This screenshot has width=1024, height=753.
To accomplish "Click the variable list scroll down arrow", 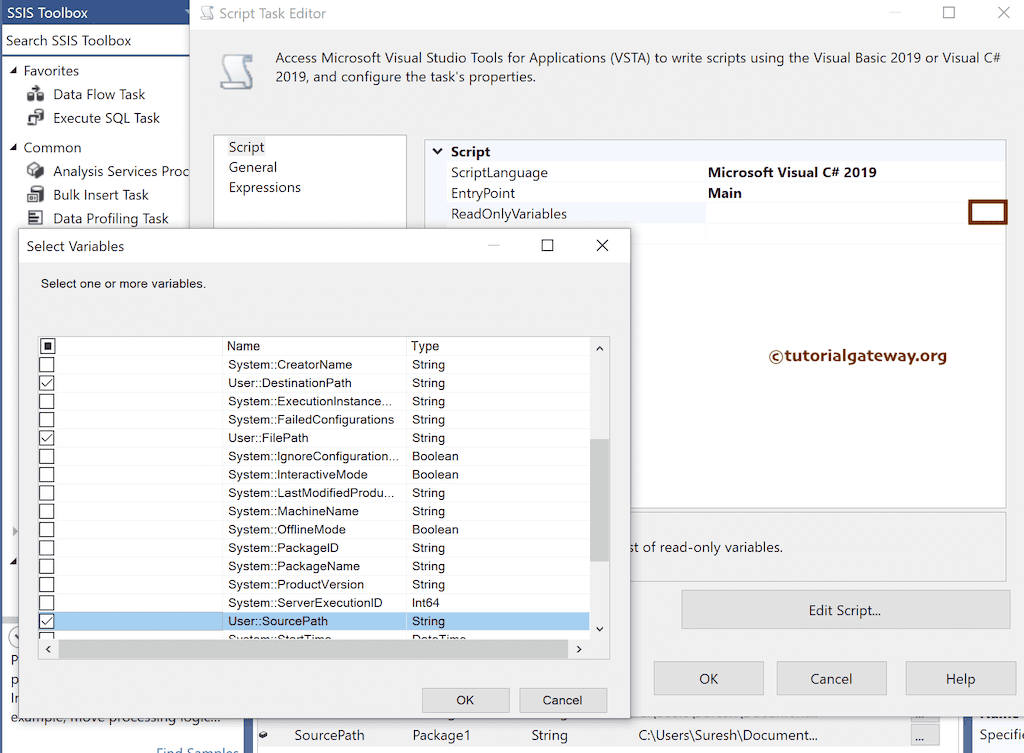I will point(600,629).
